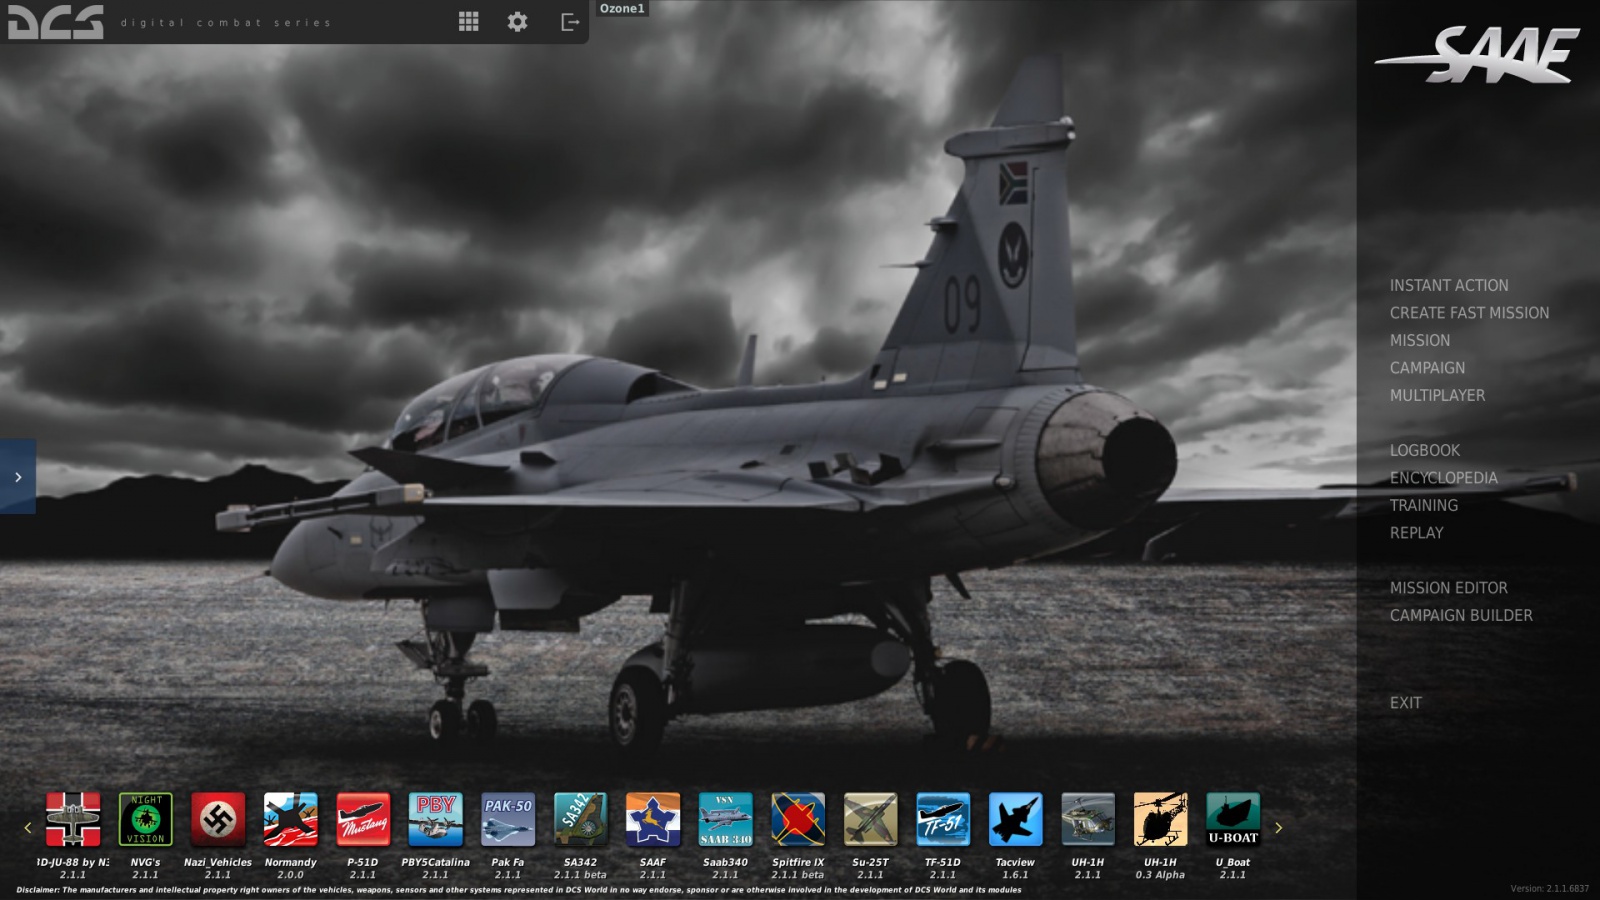Viewport: 1600px width, 900px height.
Task: Select the PBY5Catalina module icon
Action: point(436,820)
